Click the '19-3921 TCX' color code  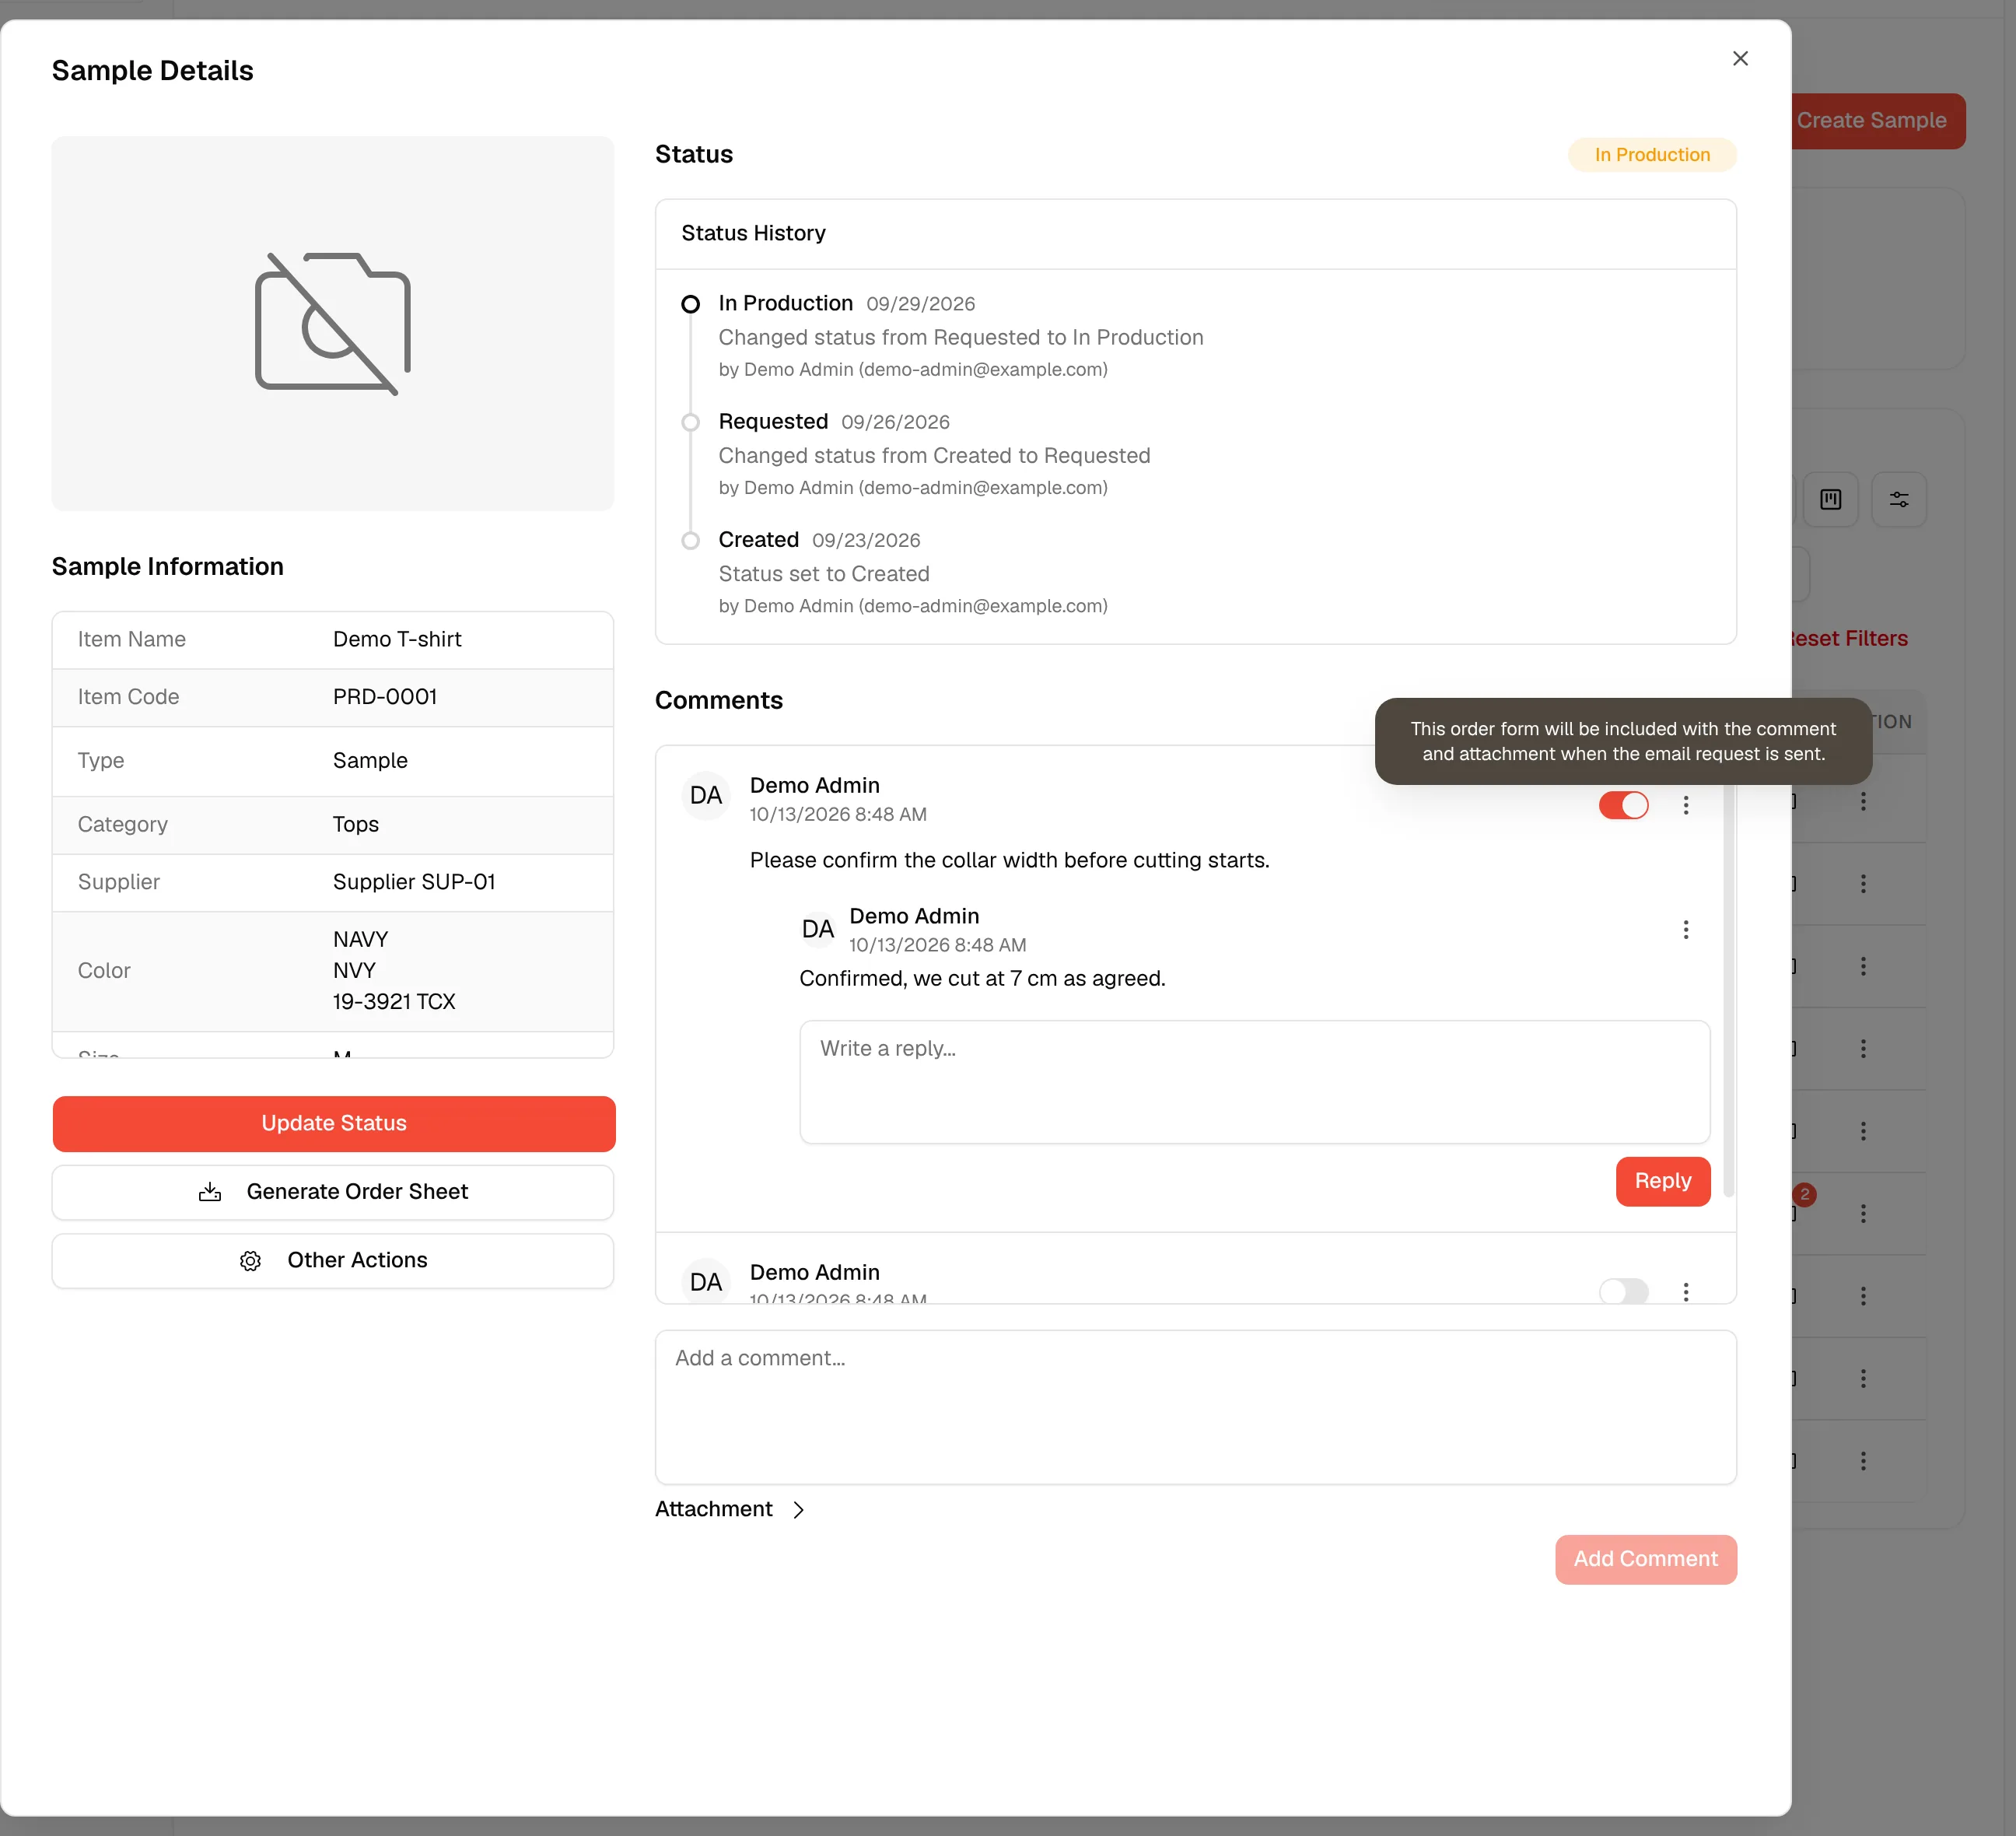click(x=394, y=1001)
